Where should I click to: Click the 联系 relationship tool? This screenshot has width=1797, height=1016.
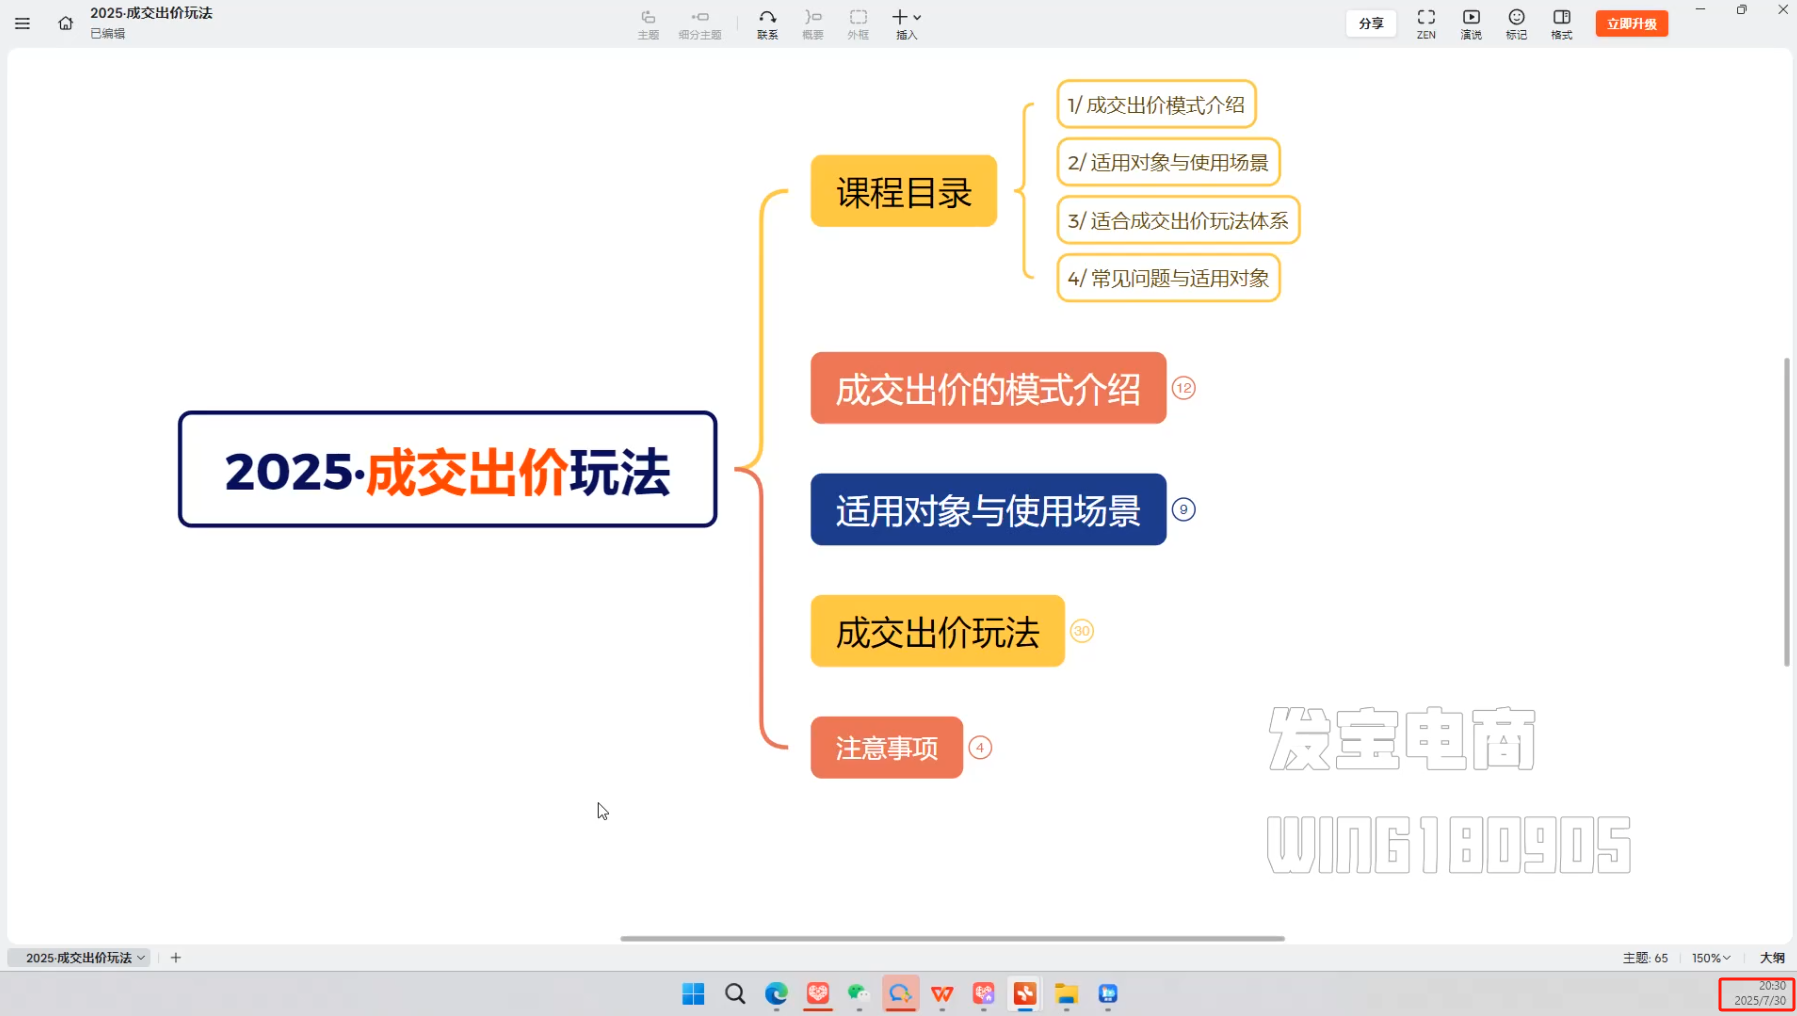click(x=767, y=24)
